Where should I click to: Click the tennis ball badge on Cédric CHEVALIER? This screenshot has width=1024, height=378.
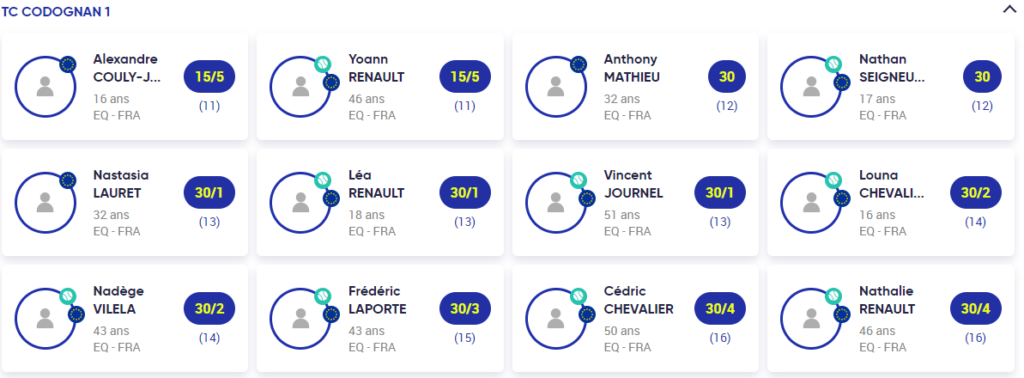[x=578, y=296]
